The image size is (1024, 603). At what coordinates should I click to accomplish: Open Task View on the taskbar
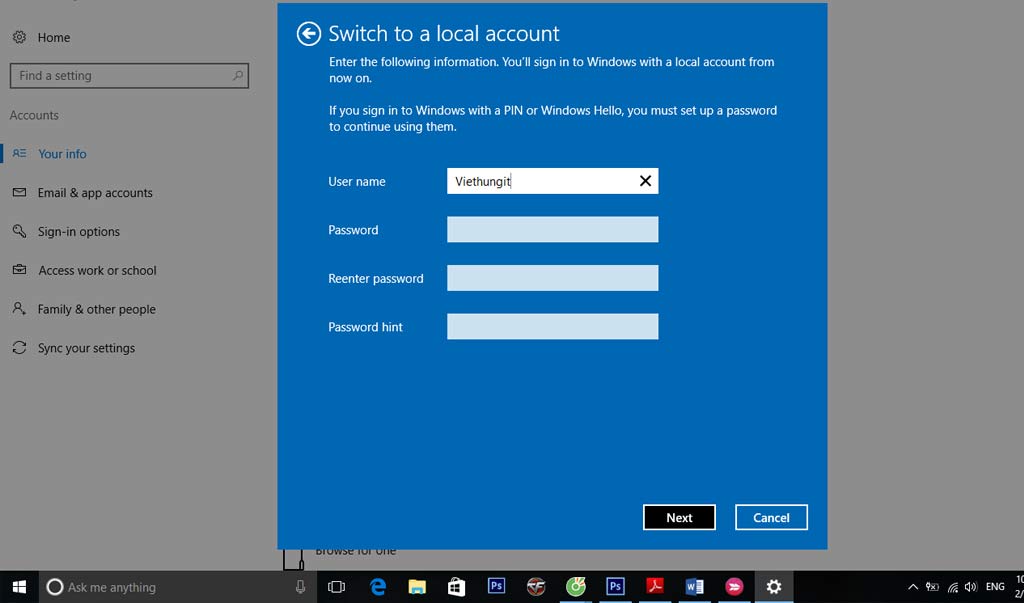337,587
